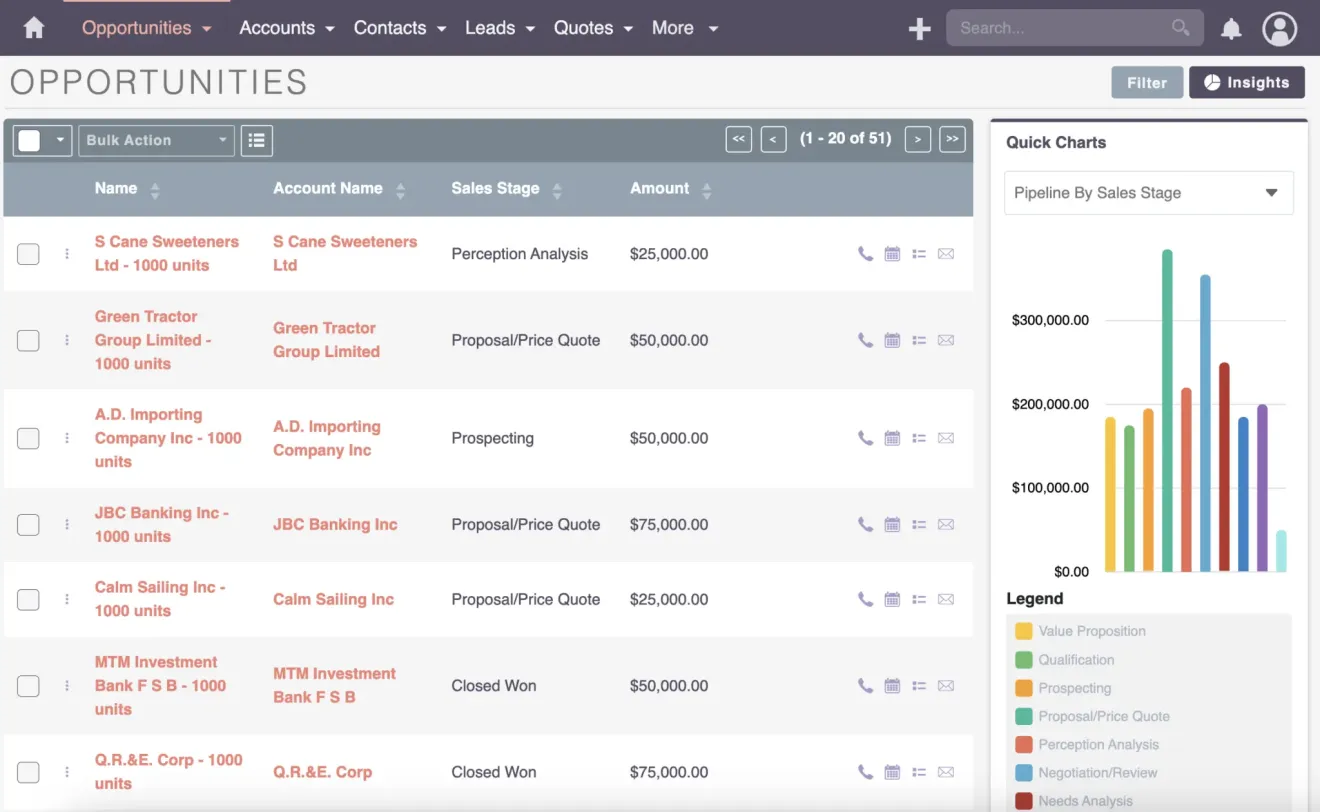Check the checkbox for MTM Investment Bank row

click(28, 686)
